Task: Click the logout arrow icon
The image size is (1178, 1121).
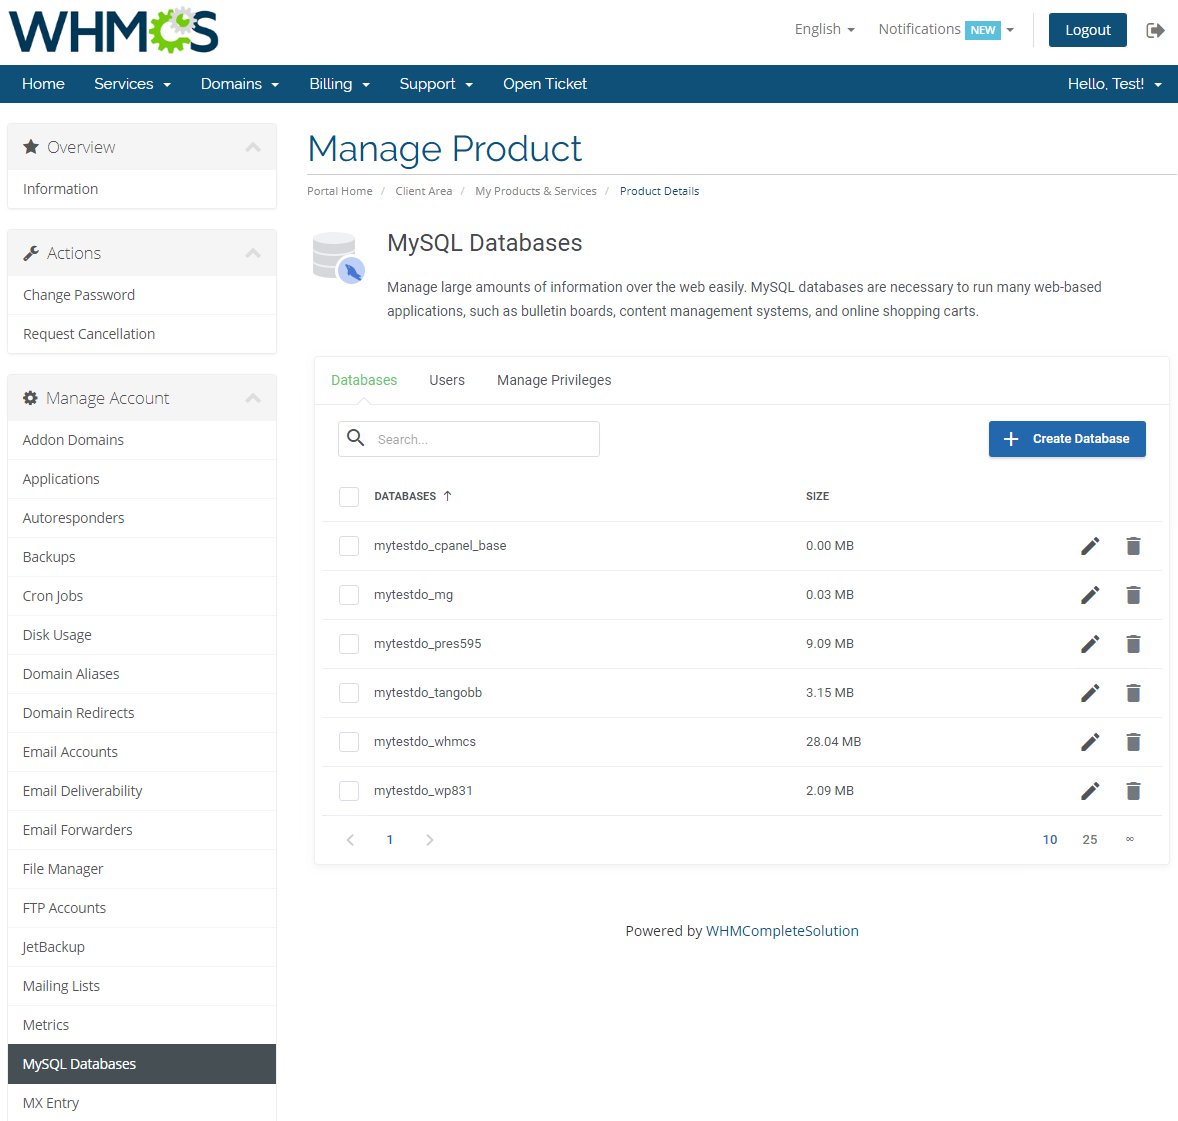Action: pyautogui.click(x=1155, y=30)
